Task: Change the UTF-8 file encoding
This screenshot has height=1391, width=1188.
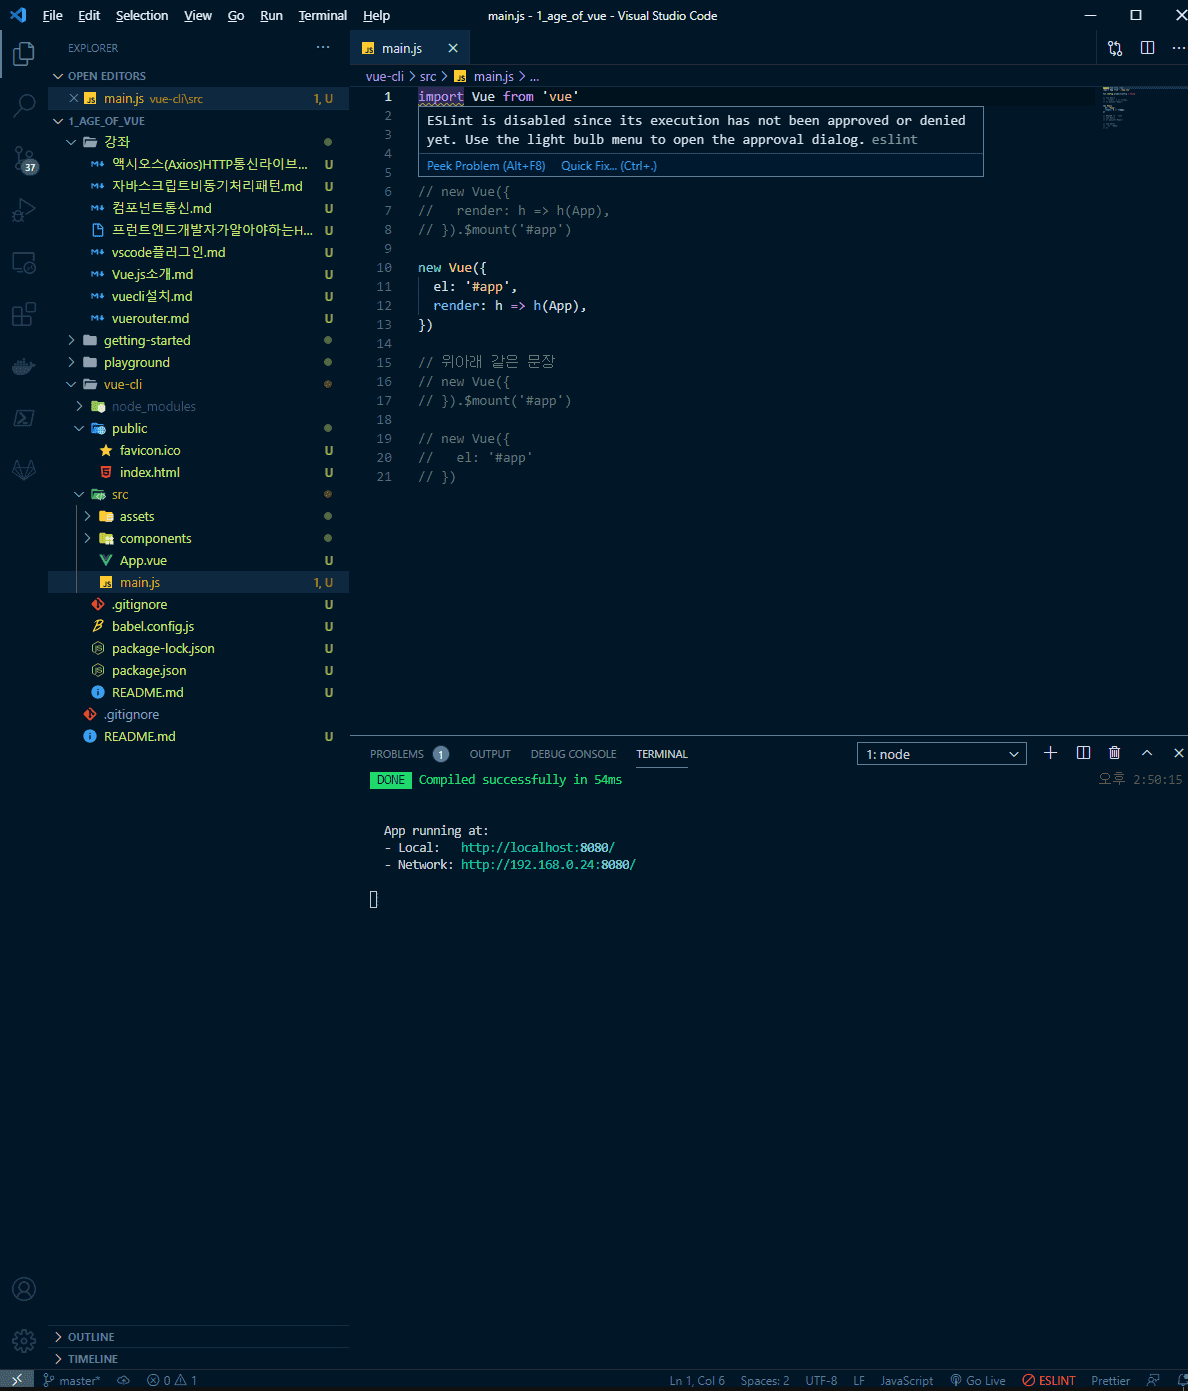Action: coord(821,1380)
